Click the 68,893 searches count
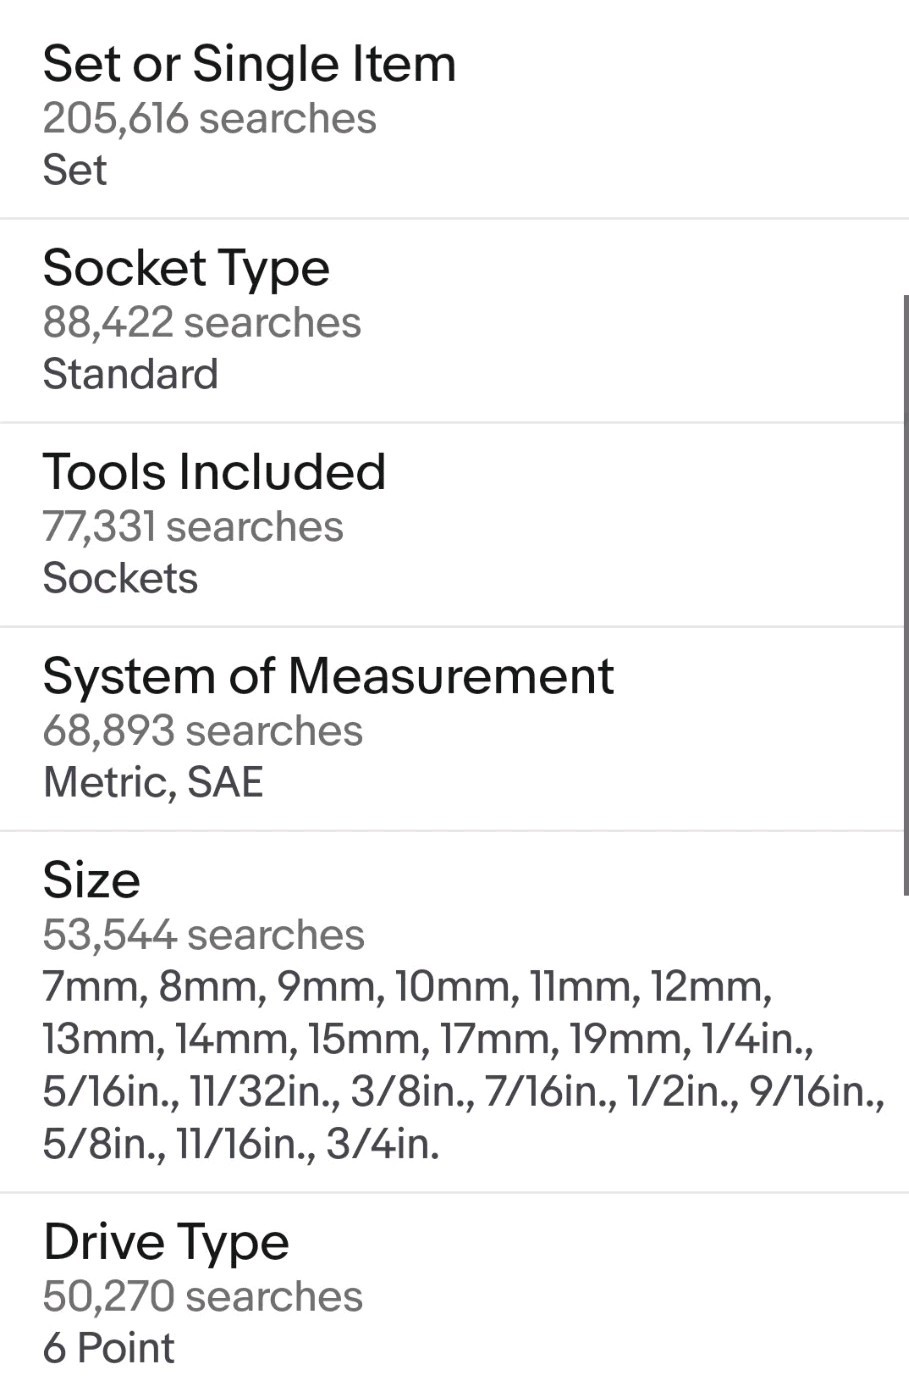The width and height of the screenshot is (909, 1385). 203,730
